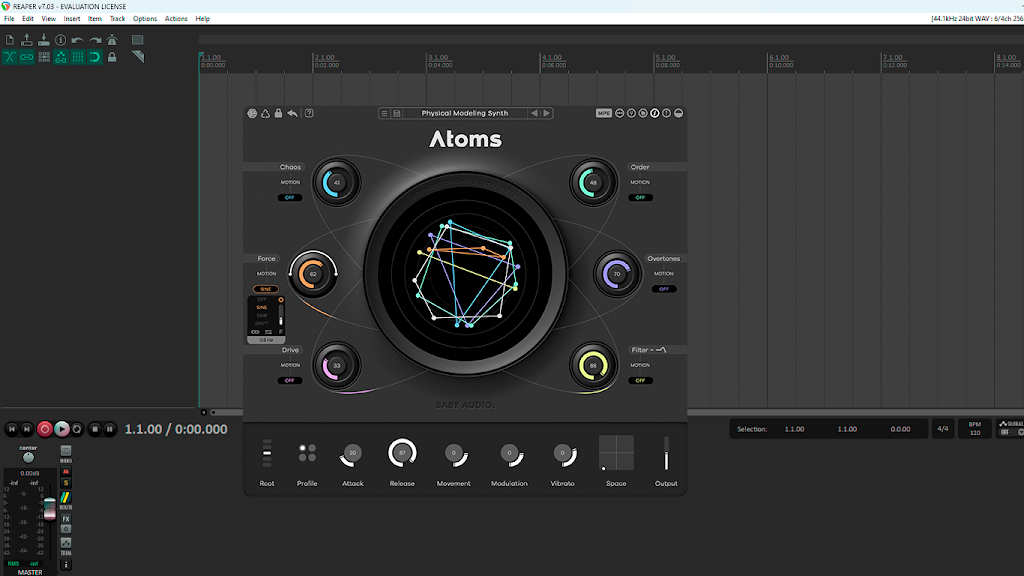
Task: Open Overtones motion OFF selector
Action: [664, 289]
